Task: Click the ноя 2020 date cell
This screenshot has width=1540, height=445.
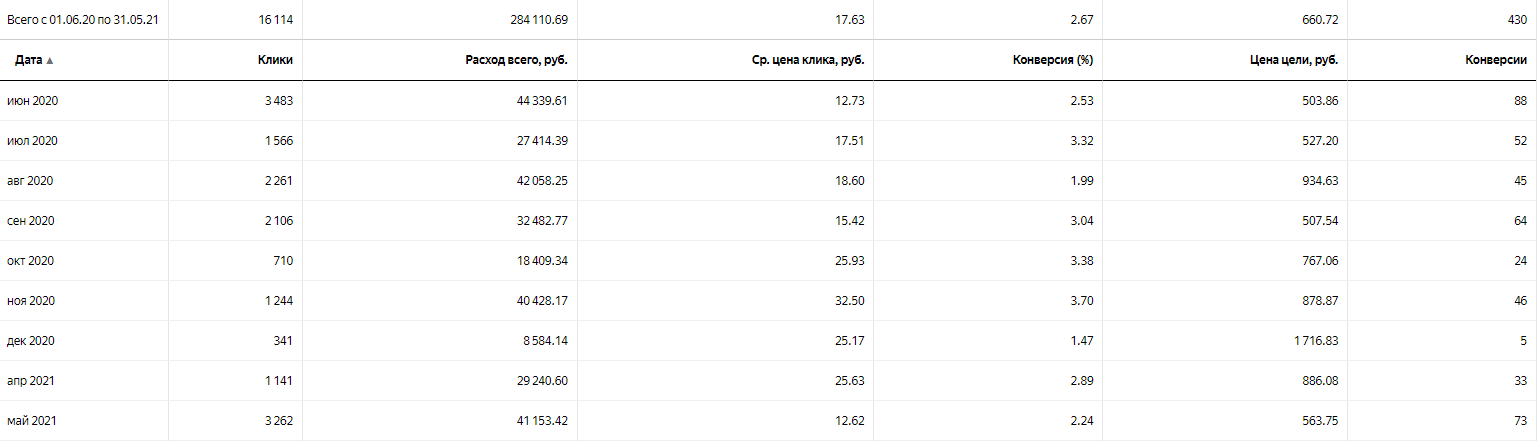Action: pyautogui.click(x=31, y=301)
